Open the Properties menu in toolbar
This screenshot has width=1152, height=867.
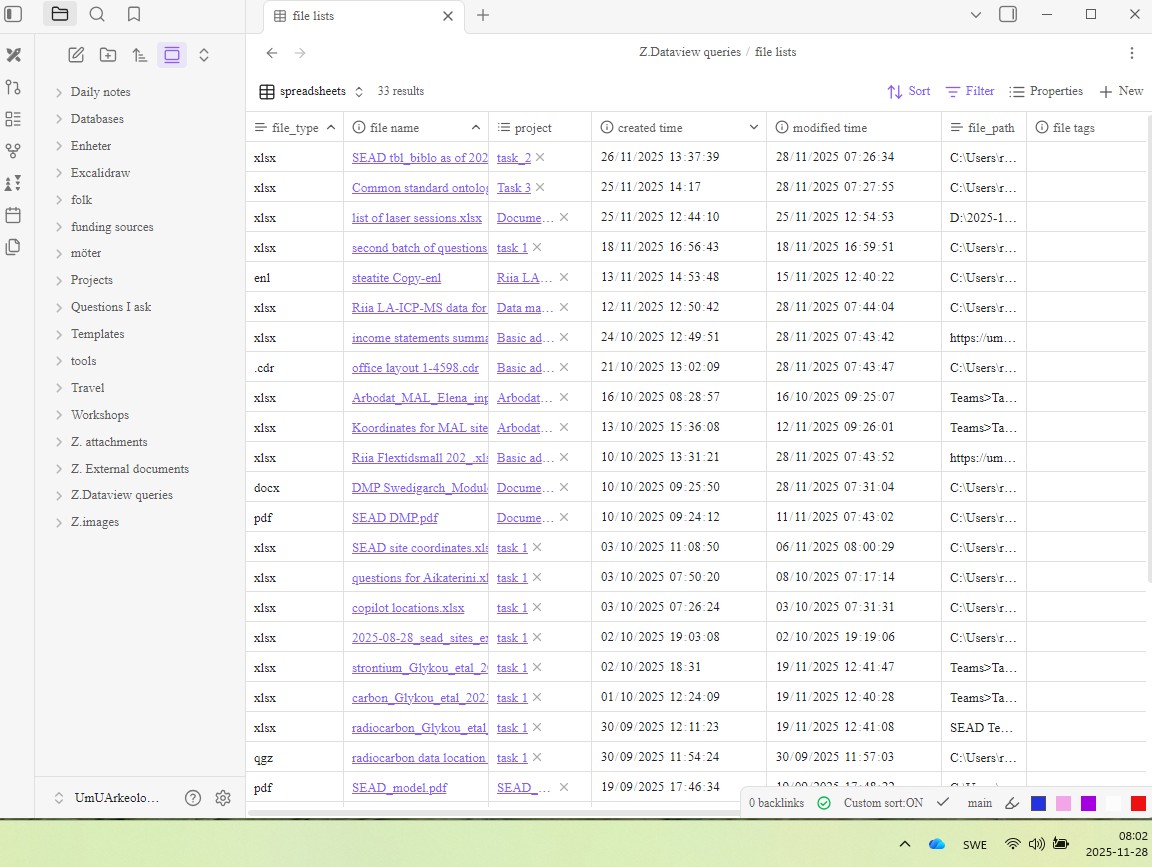(1046, 91)
